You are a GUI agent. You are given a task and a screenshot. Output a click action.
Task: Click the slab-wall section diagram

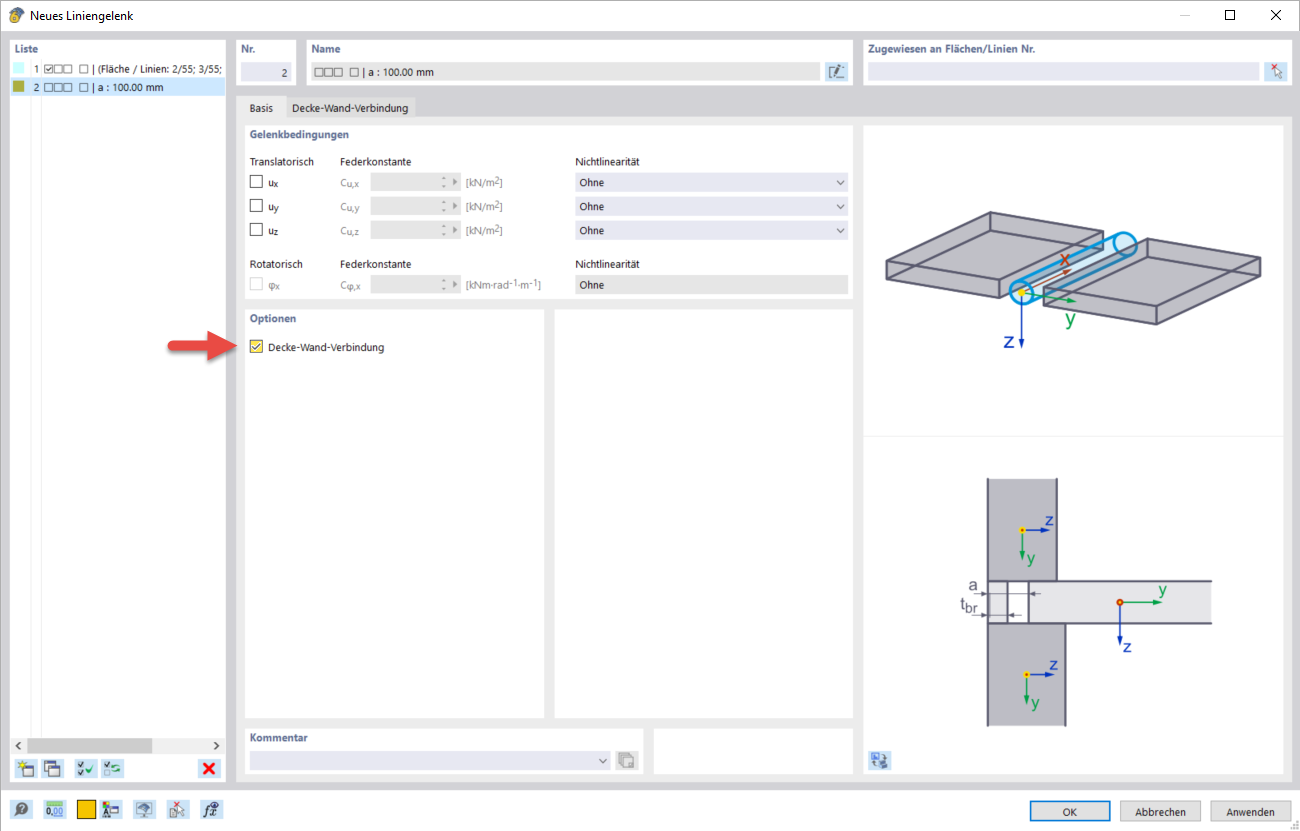1085,603
